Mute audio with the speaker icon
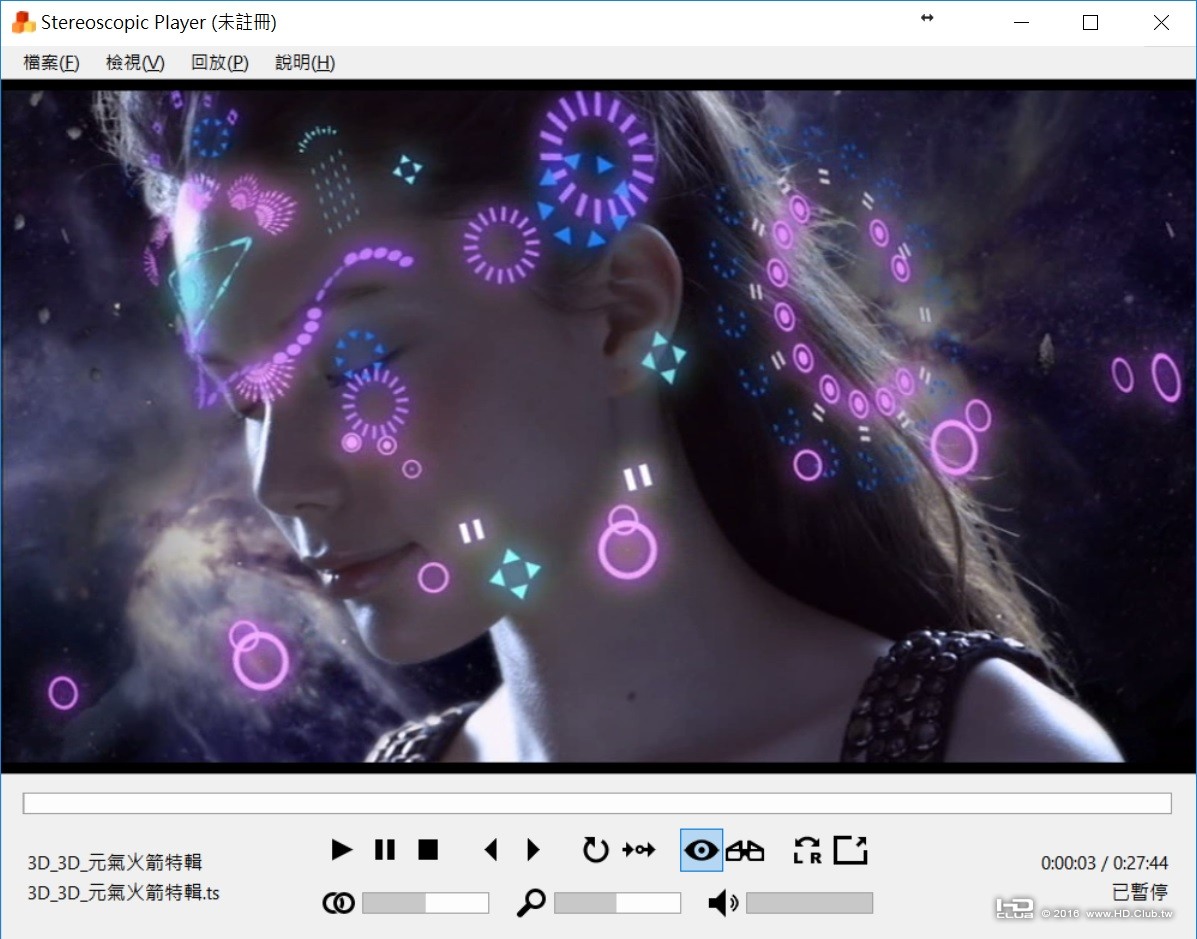Screen dimensions: 1197x939 point(723,903)
